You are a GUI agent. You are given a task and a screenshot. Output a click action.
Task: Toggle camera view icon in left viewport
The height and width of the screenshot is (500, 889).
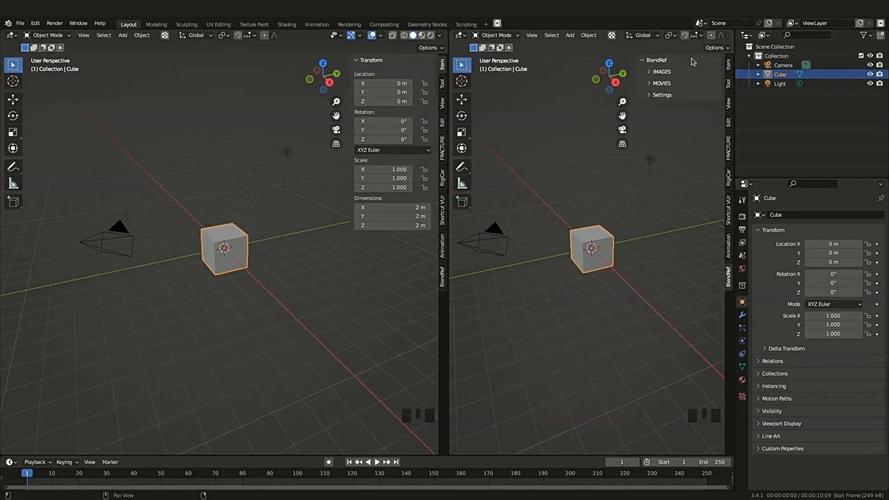tap(336, 130)
